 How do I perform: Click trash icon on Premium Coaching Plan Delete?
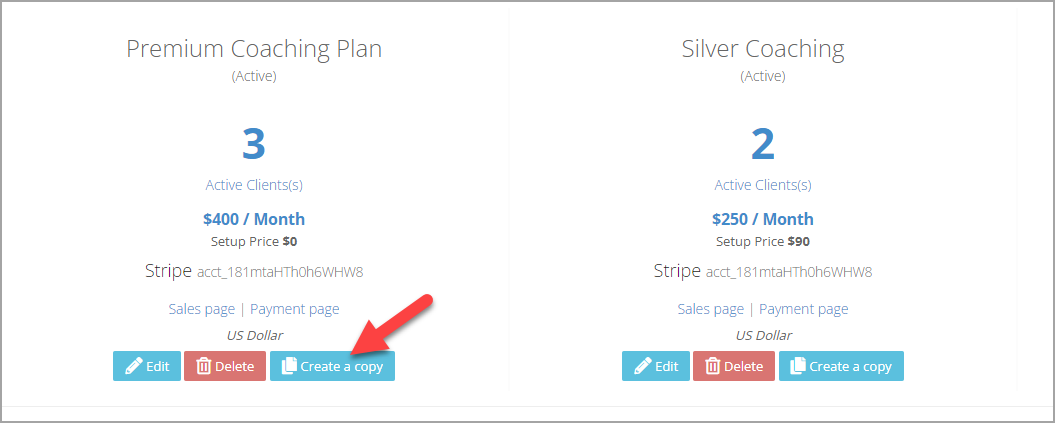(x=203, y=366)
